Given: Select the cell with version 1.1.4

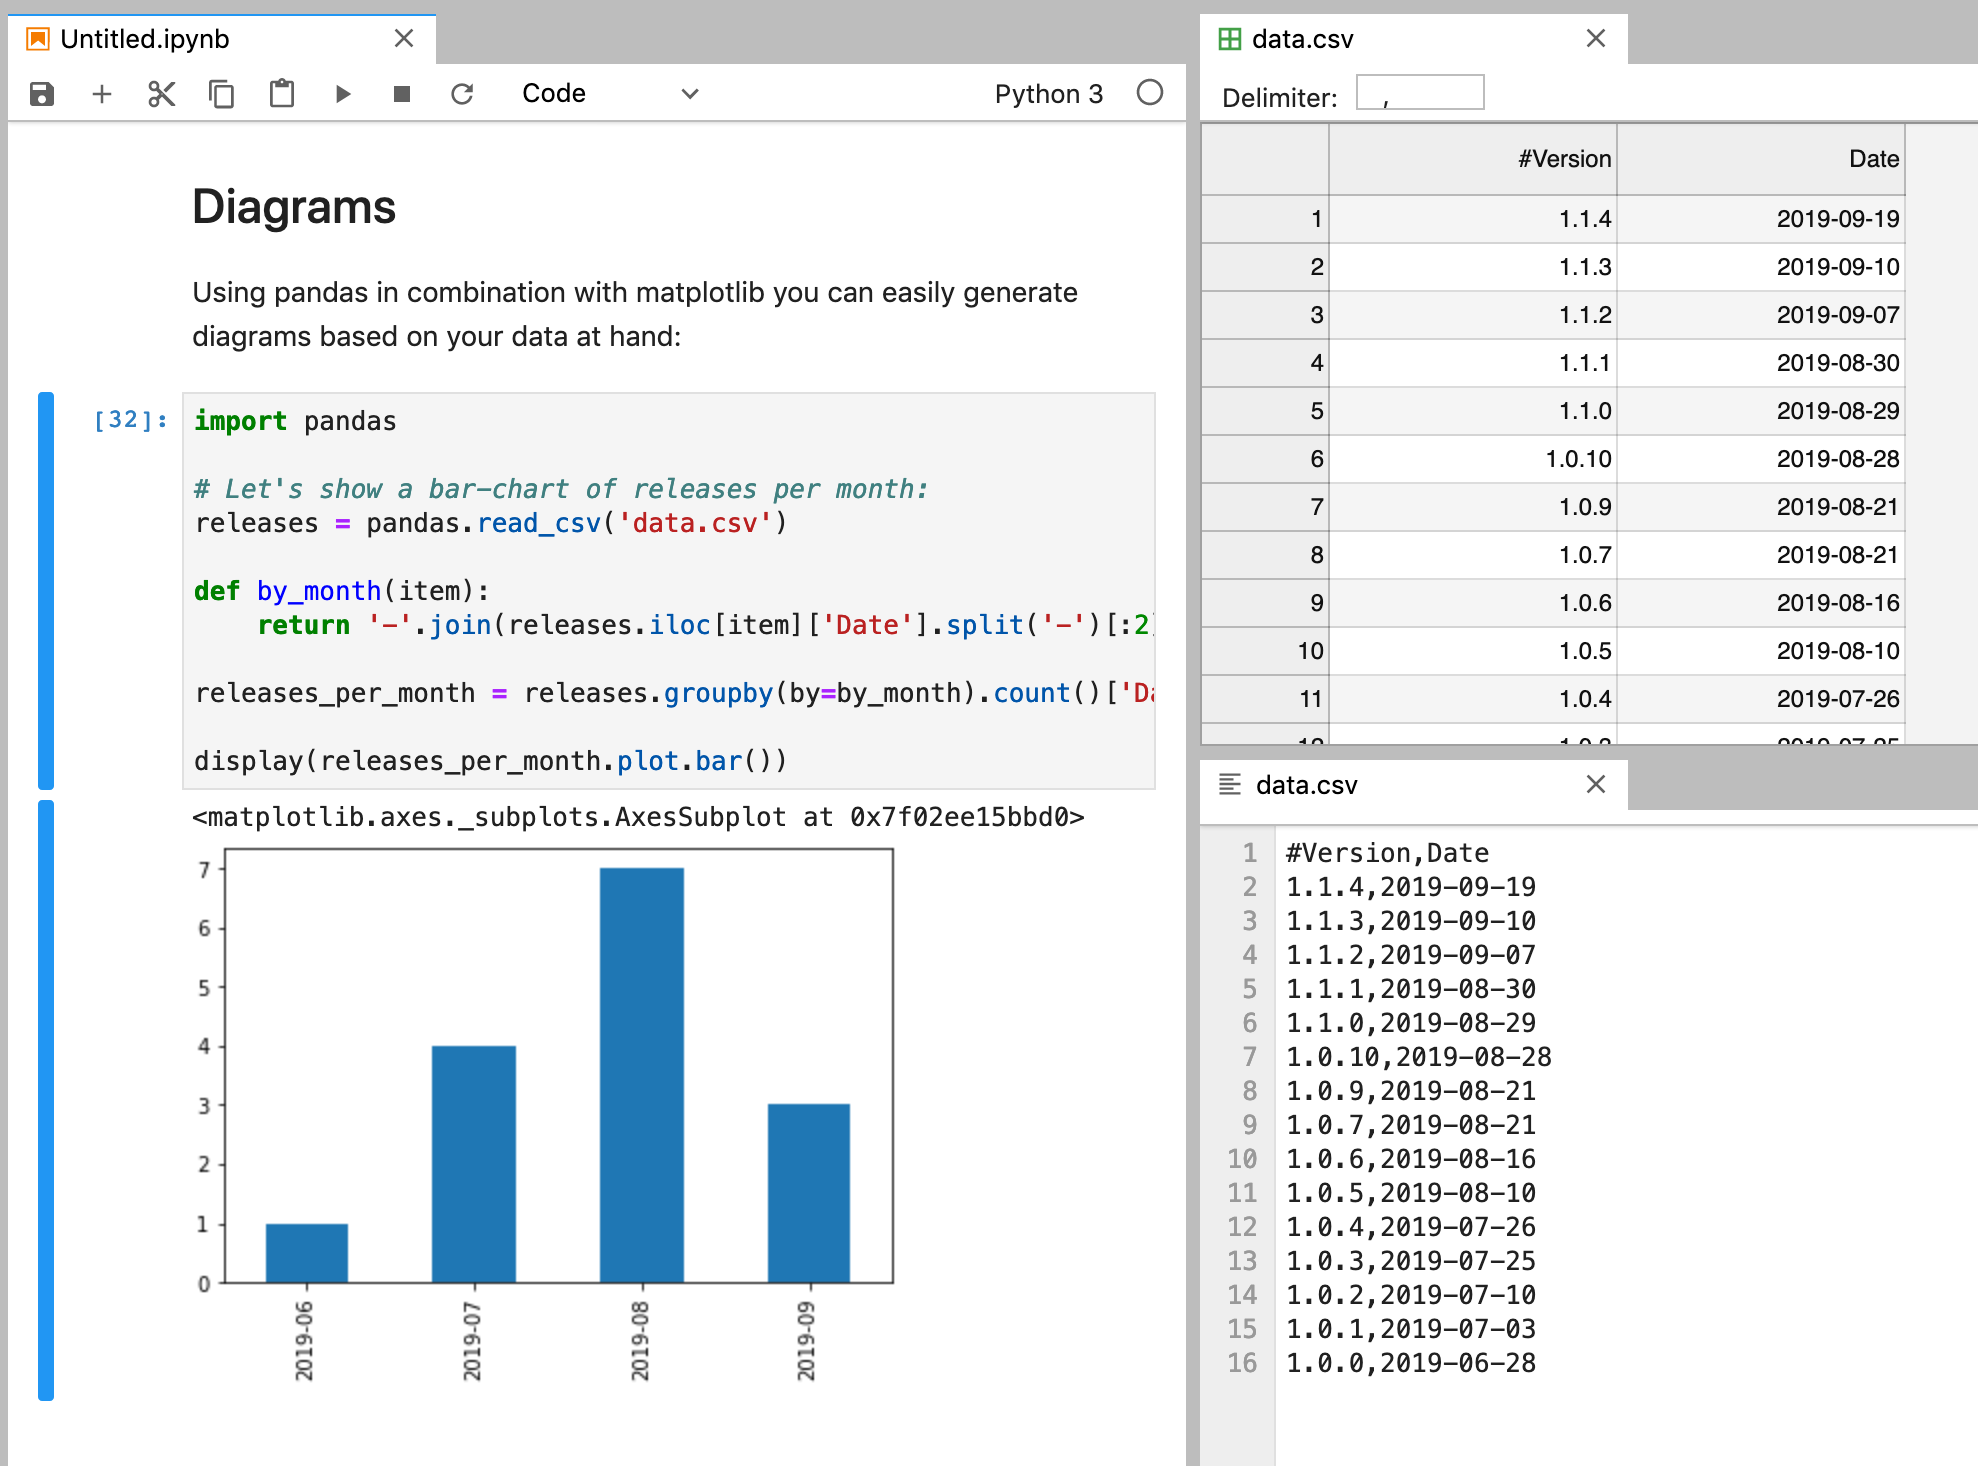Looking at the screenshot, I should point(1472,219).
